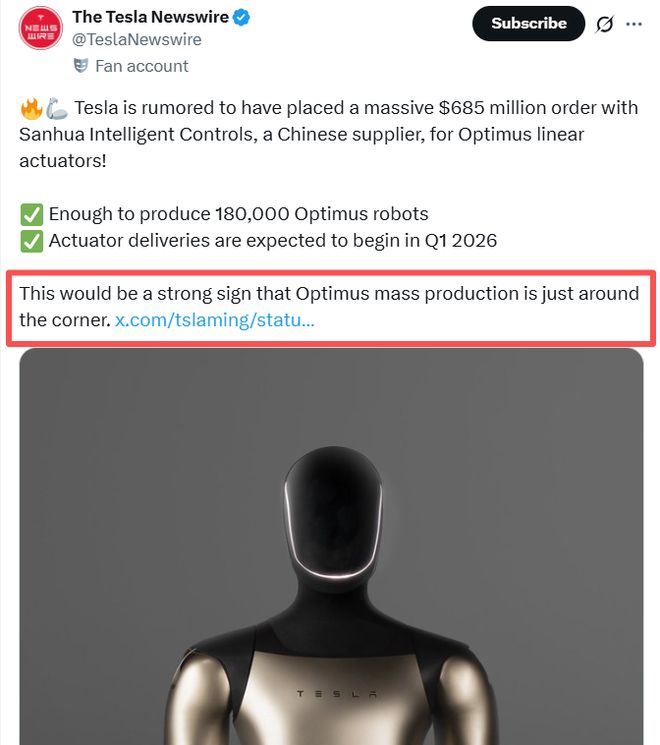Click checkmark emoji beside 'Actuator deliveries'

point(30,241)
